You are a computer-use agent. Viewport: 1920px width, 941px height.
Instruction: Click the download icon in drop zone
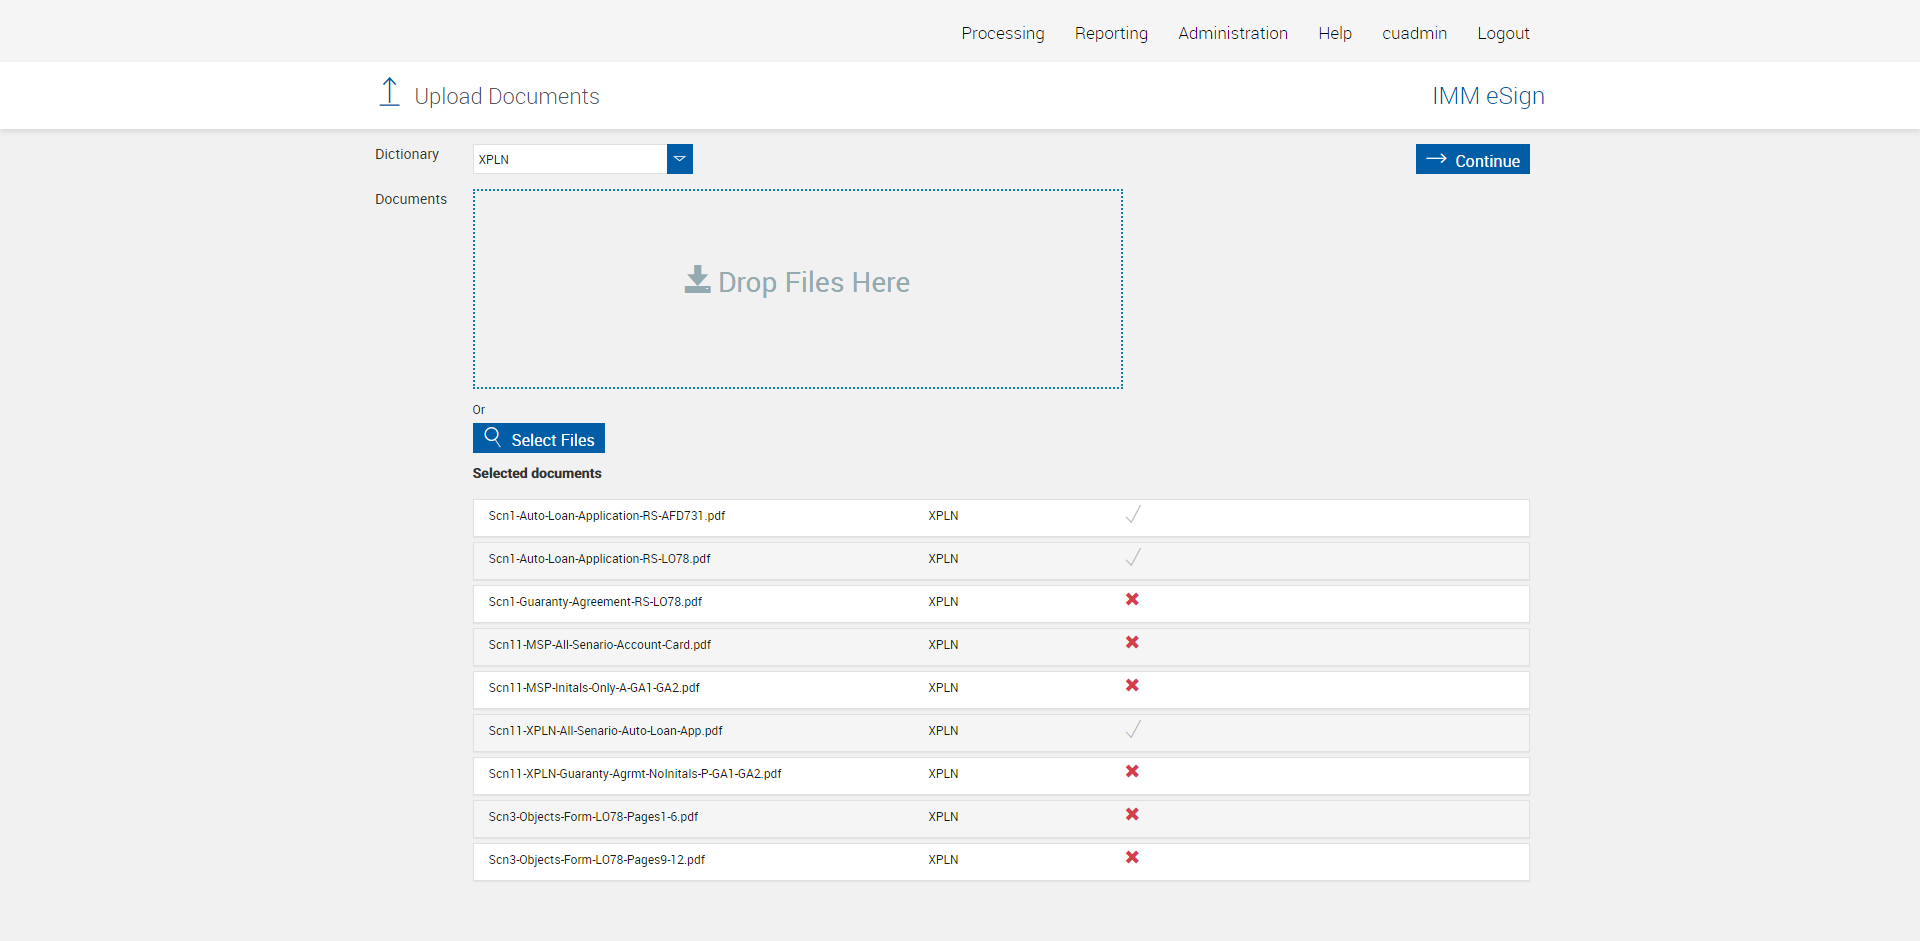point(697,280)
